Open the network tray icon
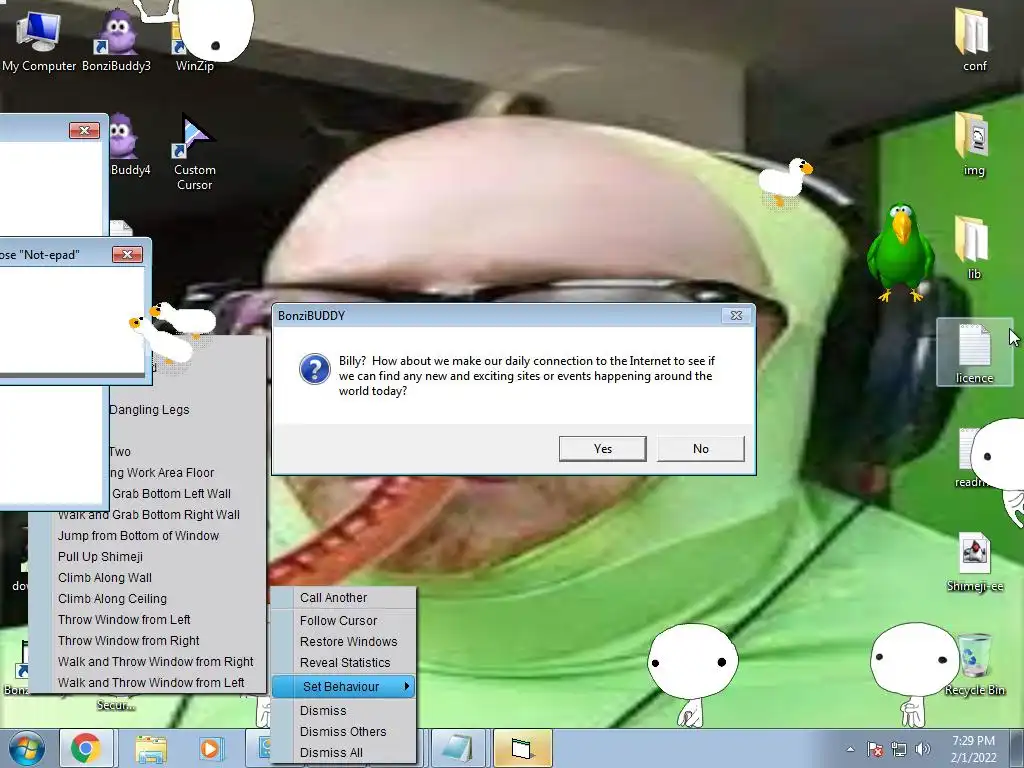The image size is (1024, 768). (899, 749)
